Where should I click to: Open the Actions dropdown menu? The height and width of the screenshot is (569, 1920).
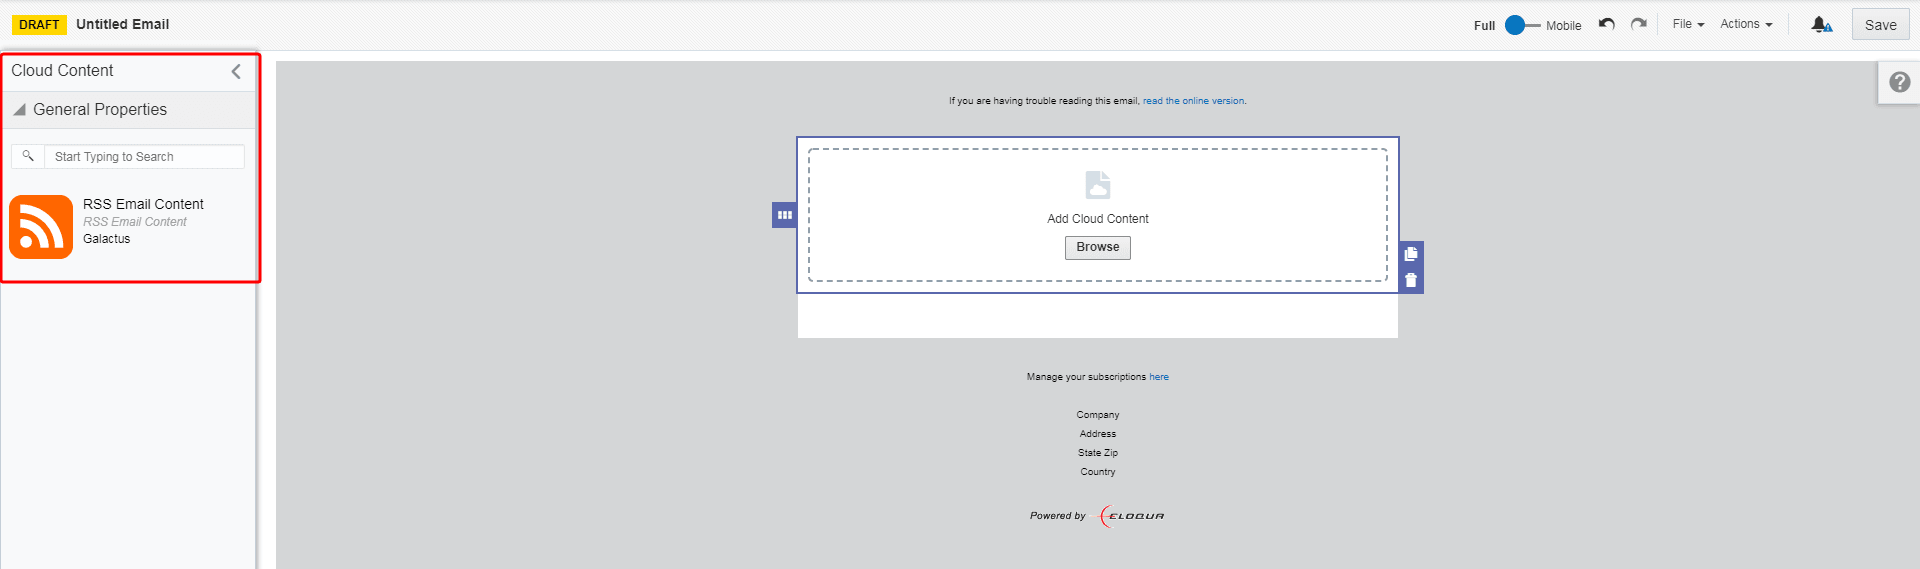pyautogui.click(x=1746, y=24)
